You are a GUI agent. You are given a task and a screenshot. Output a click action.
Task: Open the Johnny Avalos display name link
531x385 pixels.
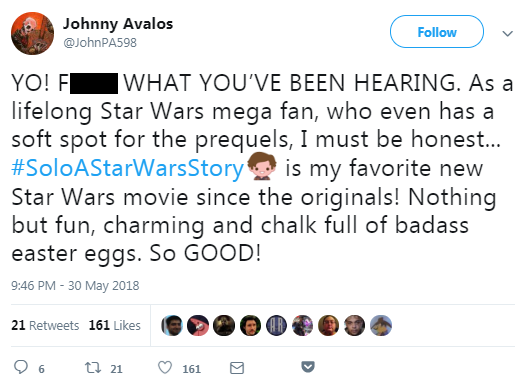(118, 24)
